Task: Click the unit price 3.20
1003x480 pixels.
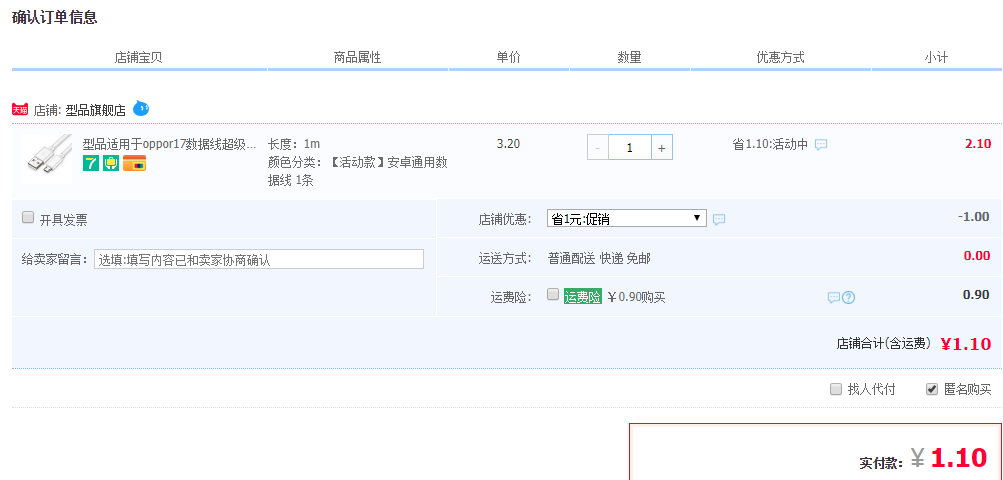Action: (509, 143)
